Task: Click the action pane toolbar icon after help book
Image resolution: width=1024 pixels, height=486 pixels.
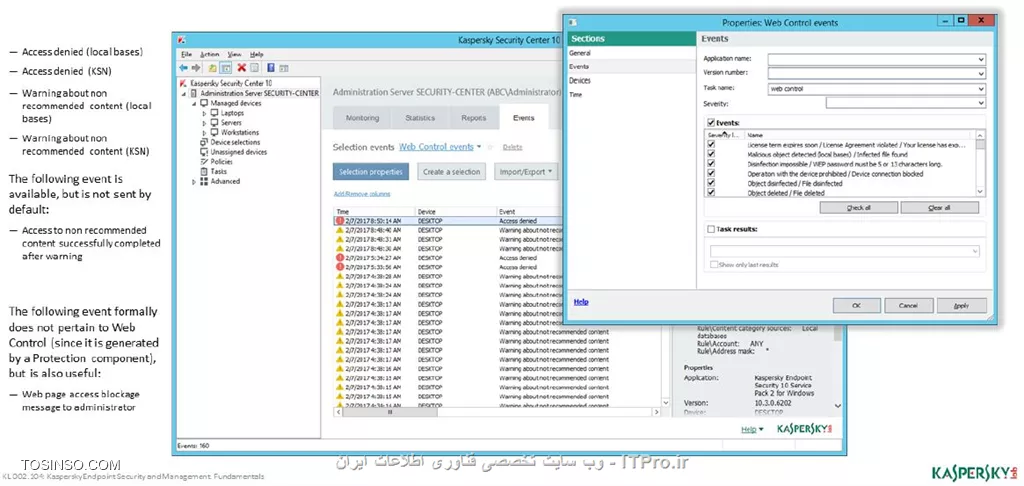Action: pos(284,67)
